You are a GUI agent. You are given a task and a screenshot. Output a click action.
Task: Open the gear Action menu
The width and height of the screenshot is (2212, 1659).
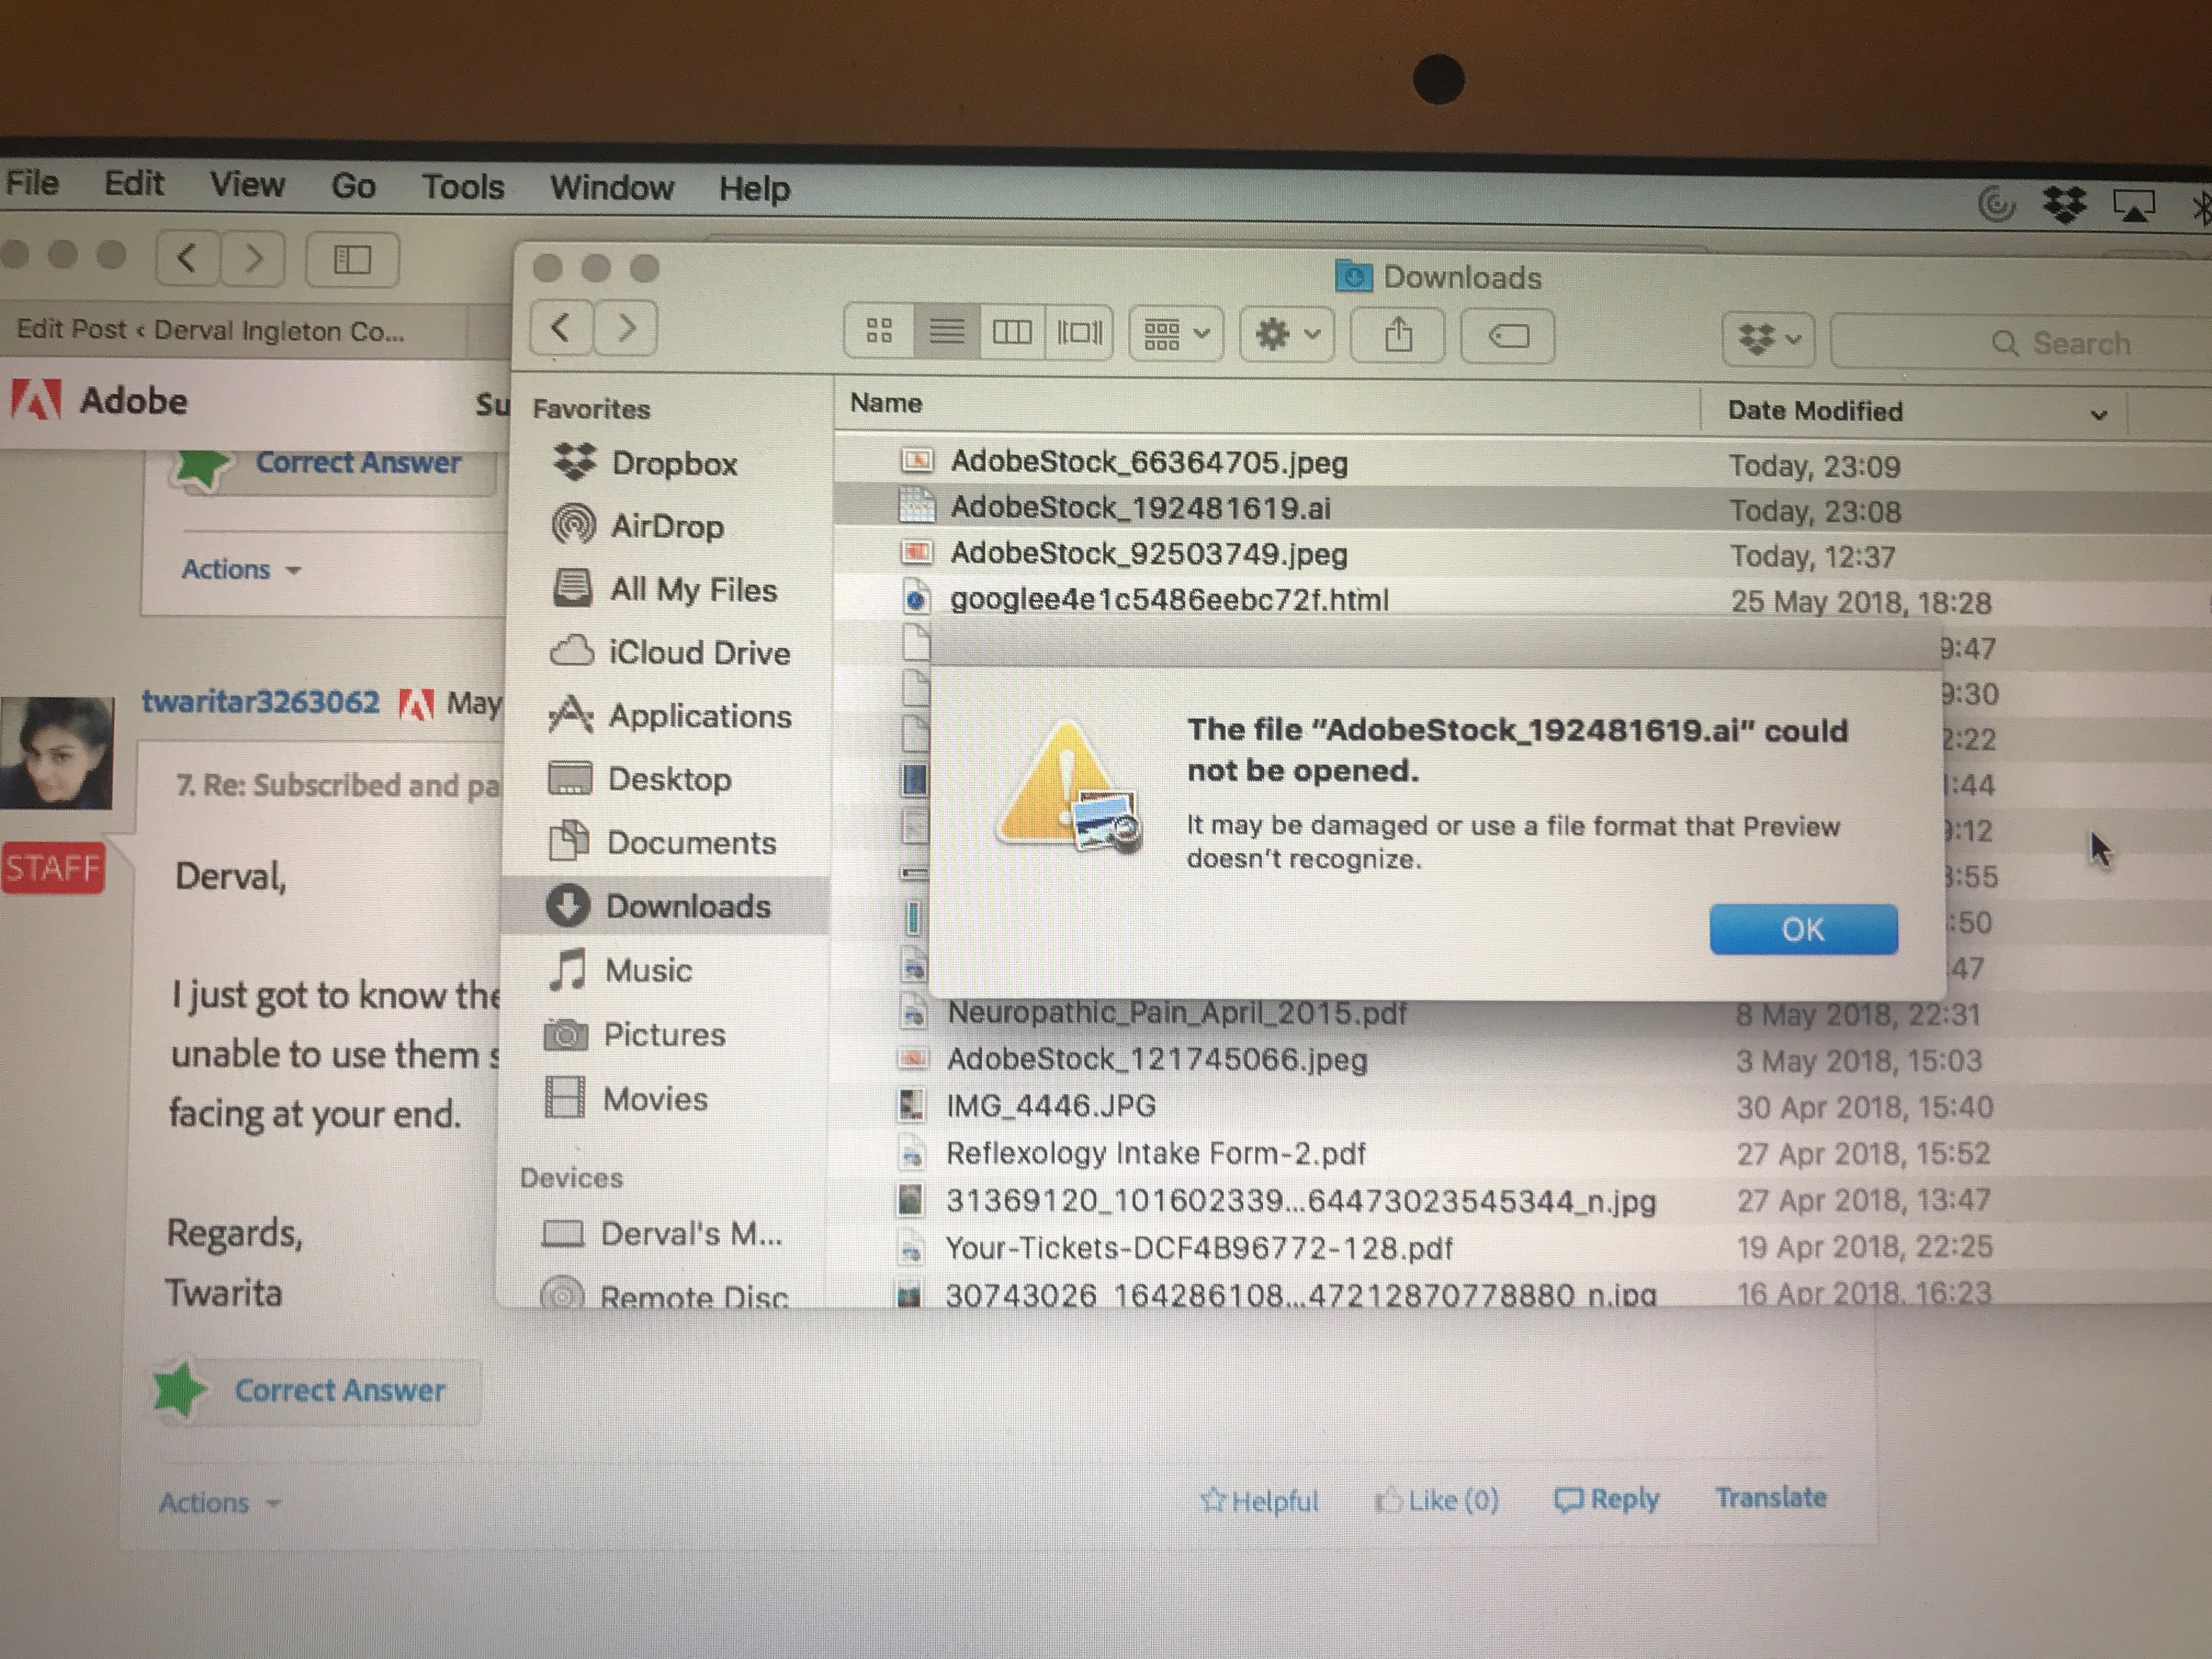pos(1286,334)
